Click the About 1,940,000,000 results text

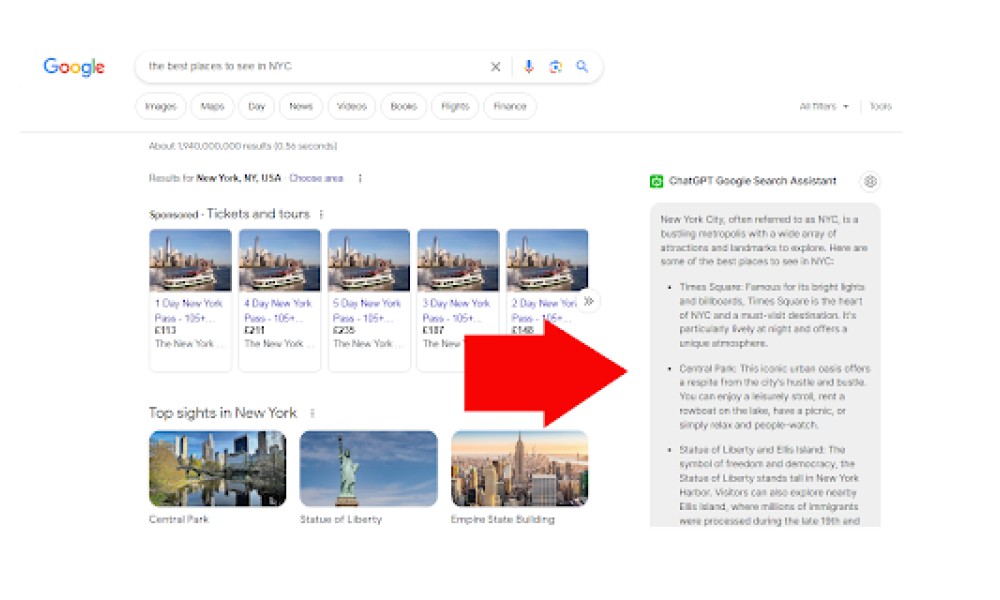[x=243, y=146]
